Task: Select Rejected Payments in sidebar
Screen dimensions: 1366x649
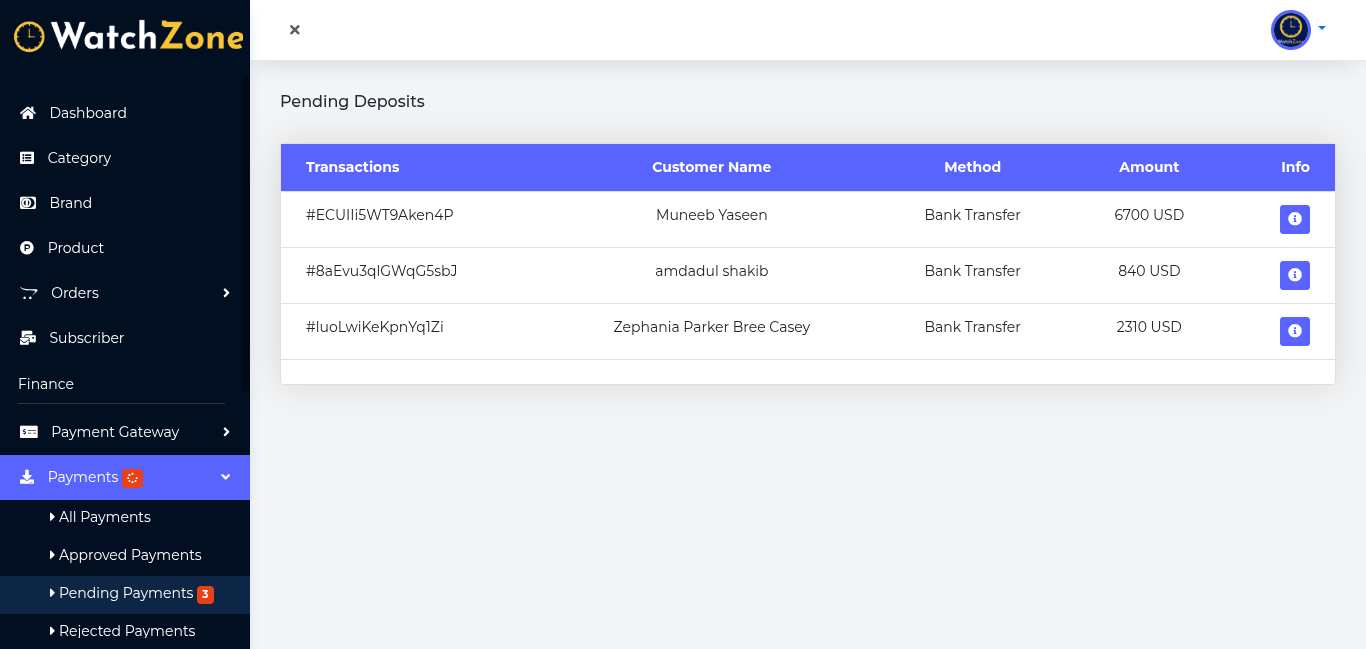Action: click(x=127, y=631)
